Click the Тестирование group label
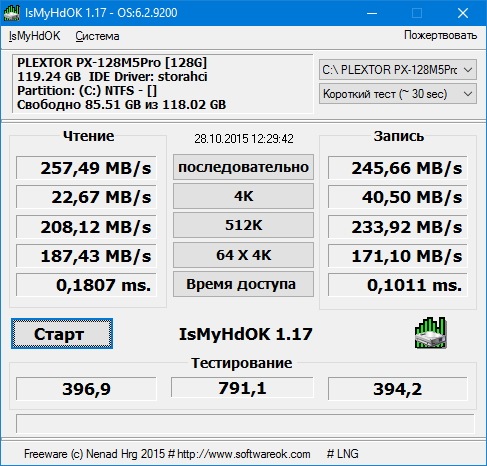The image size is (487, 466). click(x=242, y=363)
